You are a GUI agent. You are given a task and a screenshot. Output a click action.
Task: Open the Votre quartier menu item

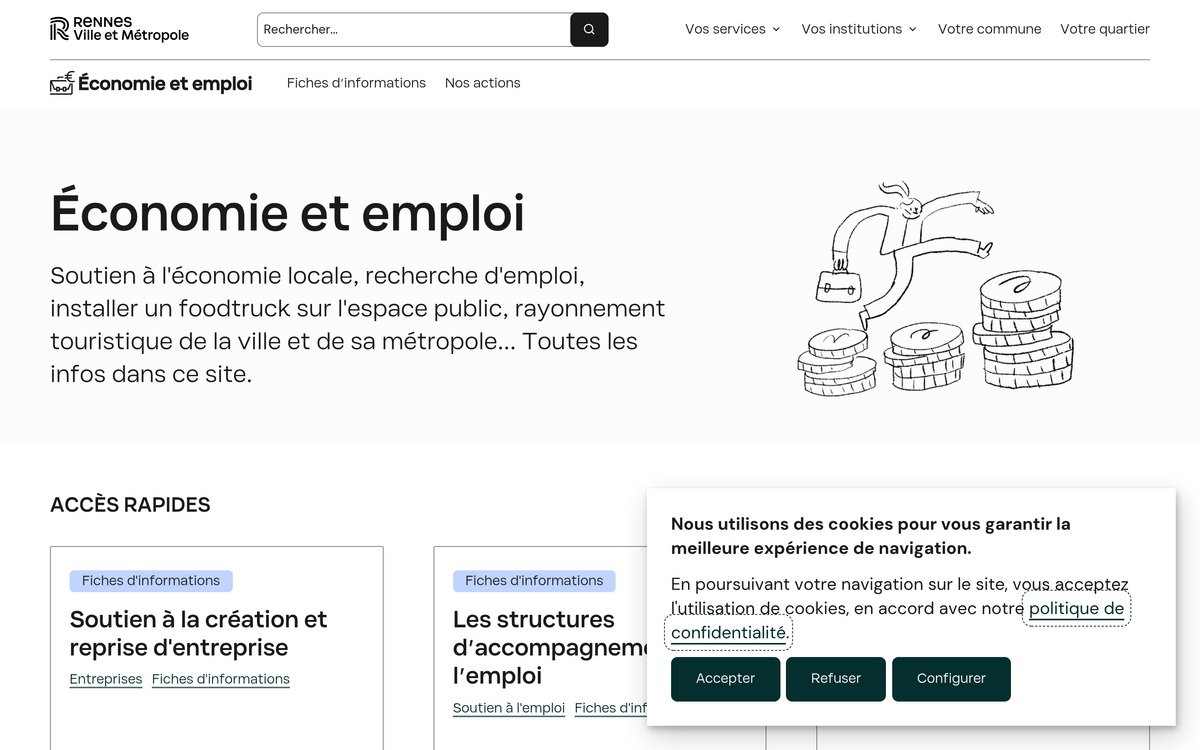(x=1104, y=29)
